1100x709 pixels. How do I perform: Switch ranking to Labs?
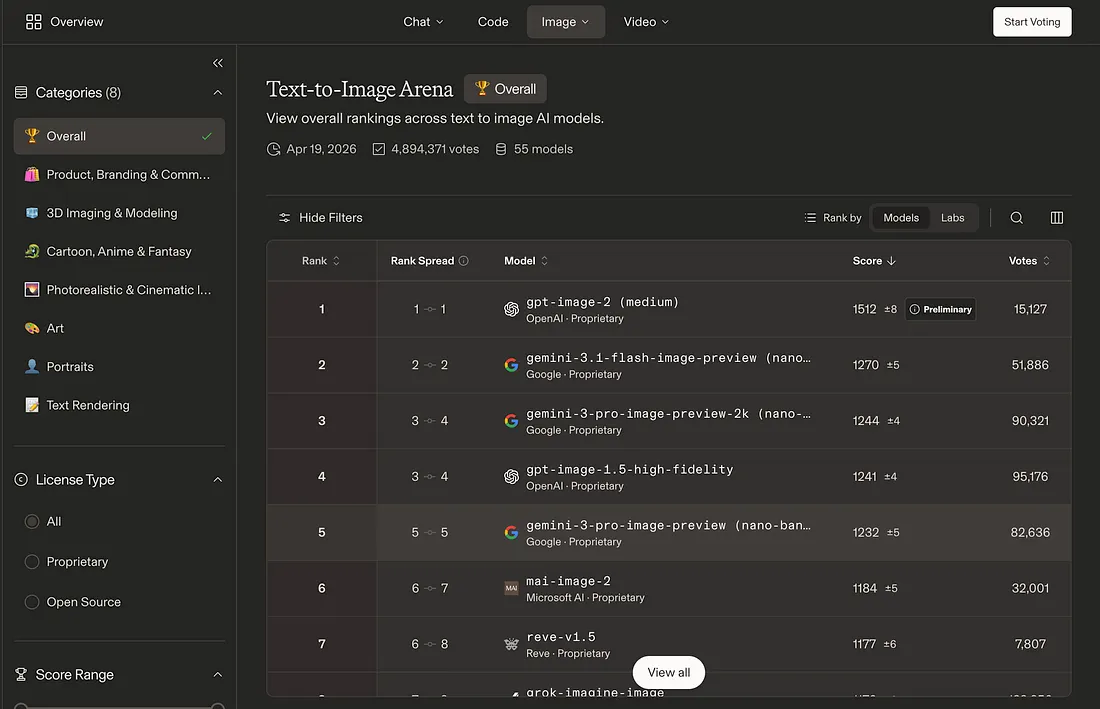pos(953,218)
